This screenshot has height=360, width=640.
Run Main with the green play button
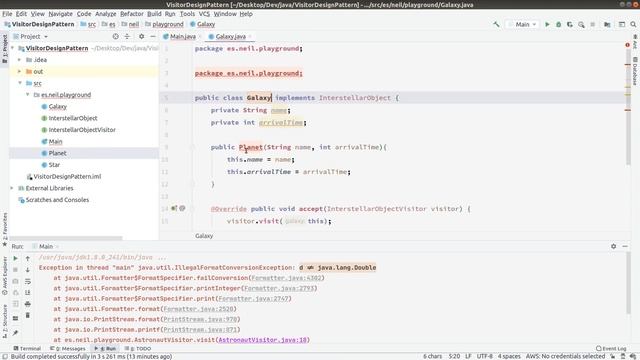click(547, 24)
